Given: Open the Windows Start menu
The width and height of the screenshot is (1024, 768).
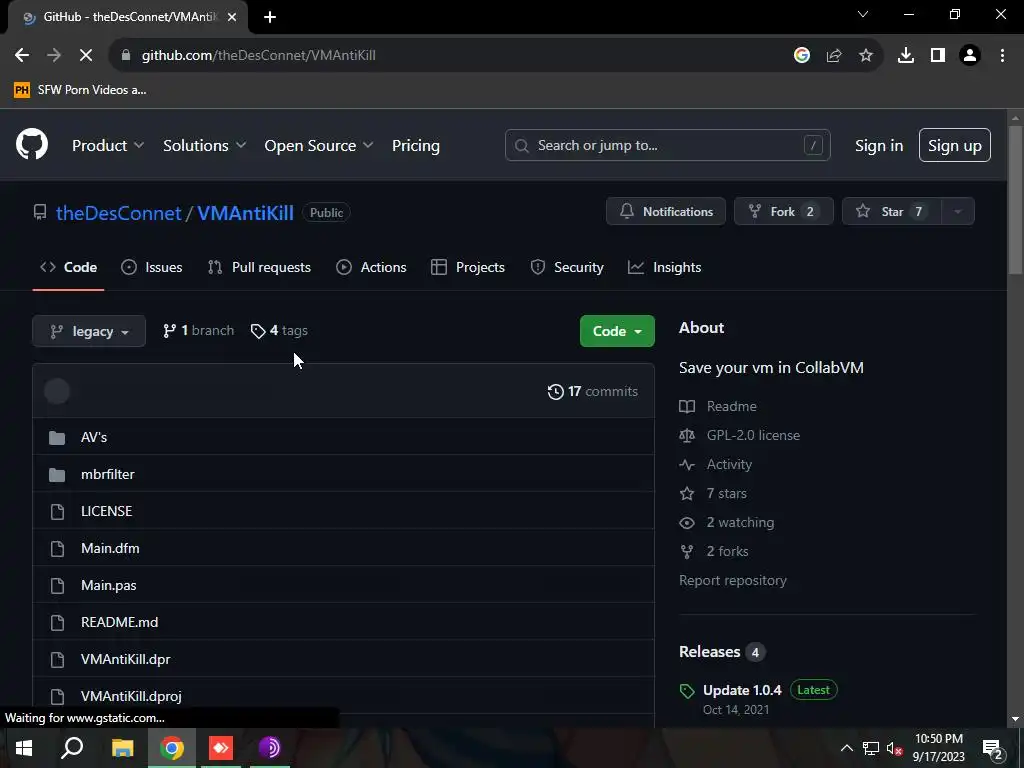Looking at the screenshot, I should tap(24, 748).
